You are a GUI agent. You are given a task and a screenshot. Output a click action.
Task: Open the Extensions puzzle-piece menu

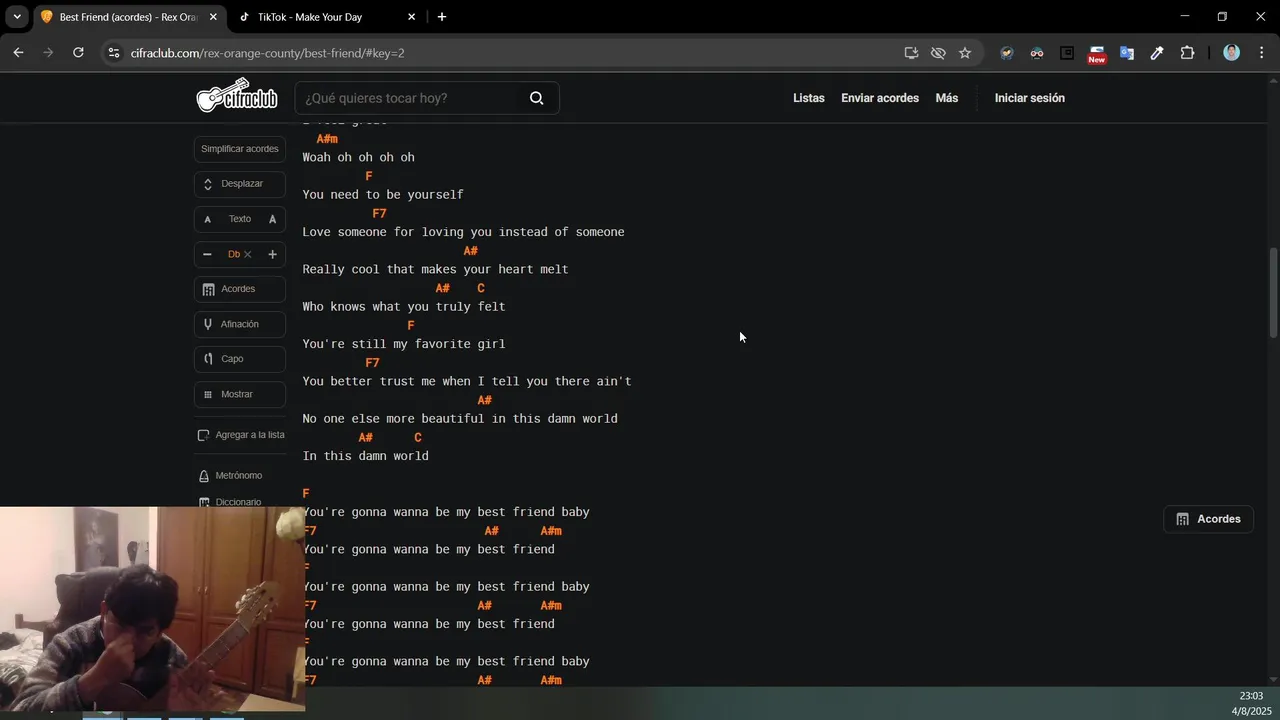click(1188, 53)
